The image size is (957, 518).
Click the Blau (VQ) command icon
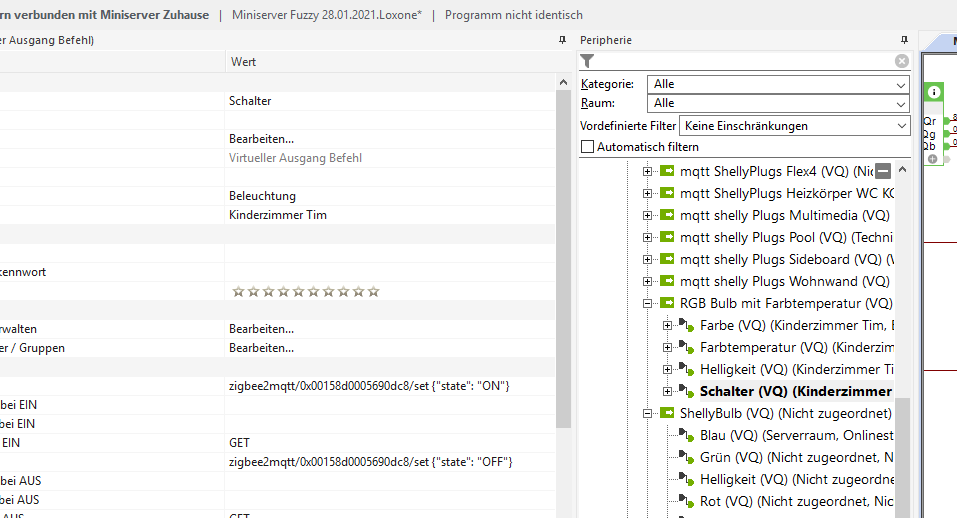pyautogui.click(x=686, y=435)
